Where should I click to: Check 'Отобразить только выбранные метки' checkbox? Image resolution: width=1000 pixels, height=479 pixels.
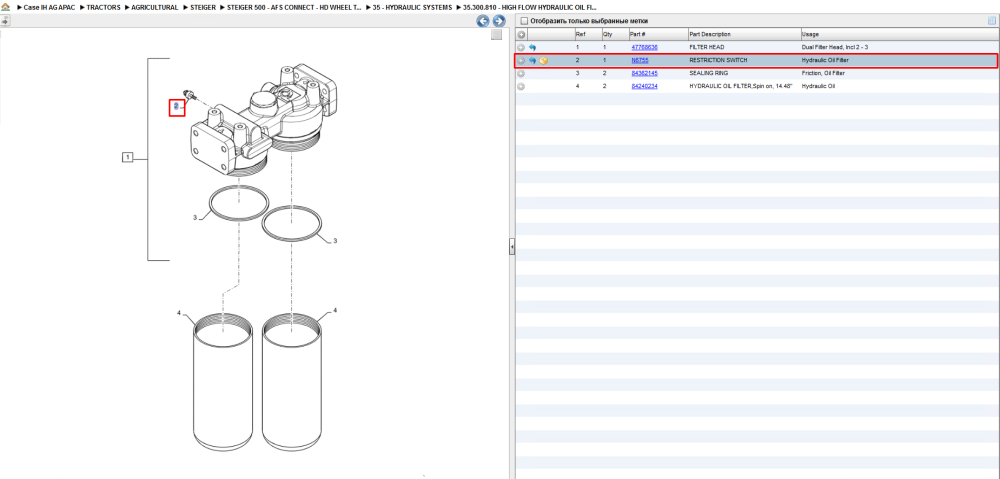click(x=524, y=21)
